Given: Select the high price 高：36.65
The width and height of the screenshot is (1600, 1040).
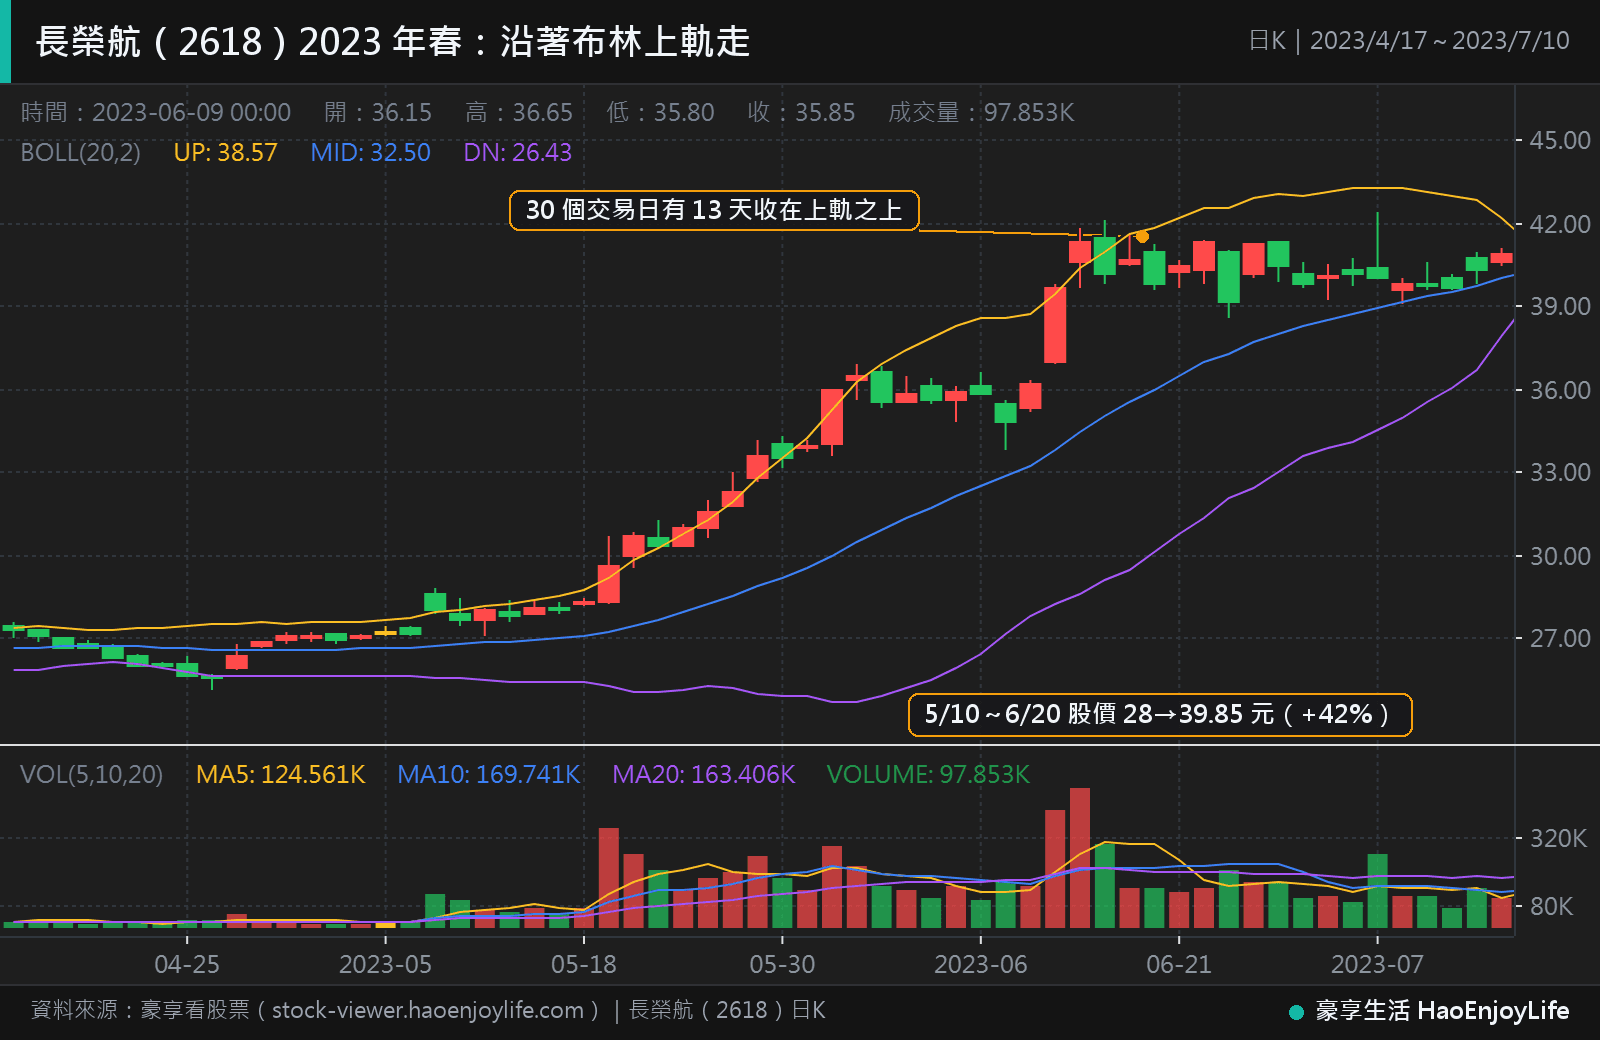Looking at the screenshot, I should click(x=519, y=112).
